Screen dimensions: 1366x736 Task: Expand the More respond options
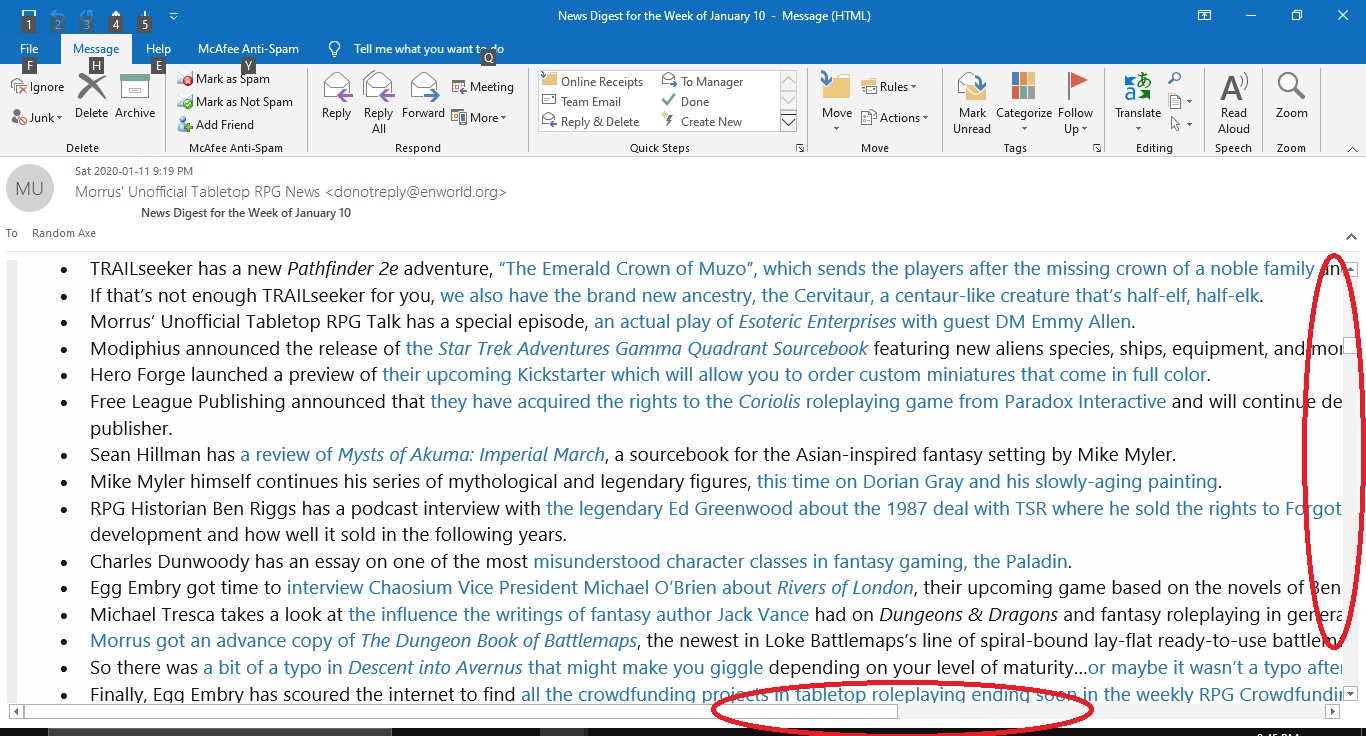(479, 117)
